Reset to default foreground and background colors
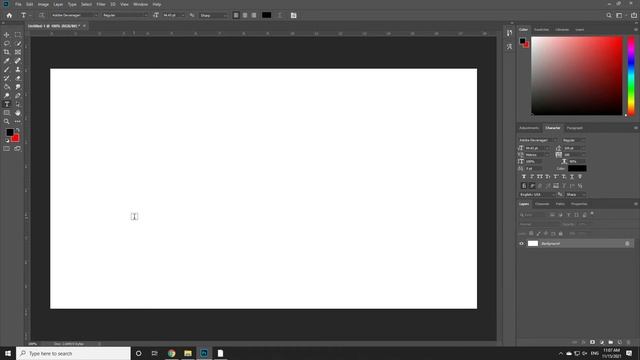The height and width of the screenshot is (360, 640). click(7, 140)
